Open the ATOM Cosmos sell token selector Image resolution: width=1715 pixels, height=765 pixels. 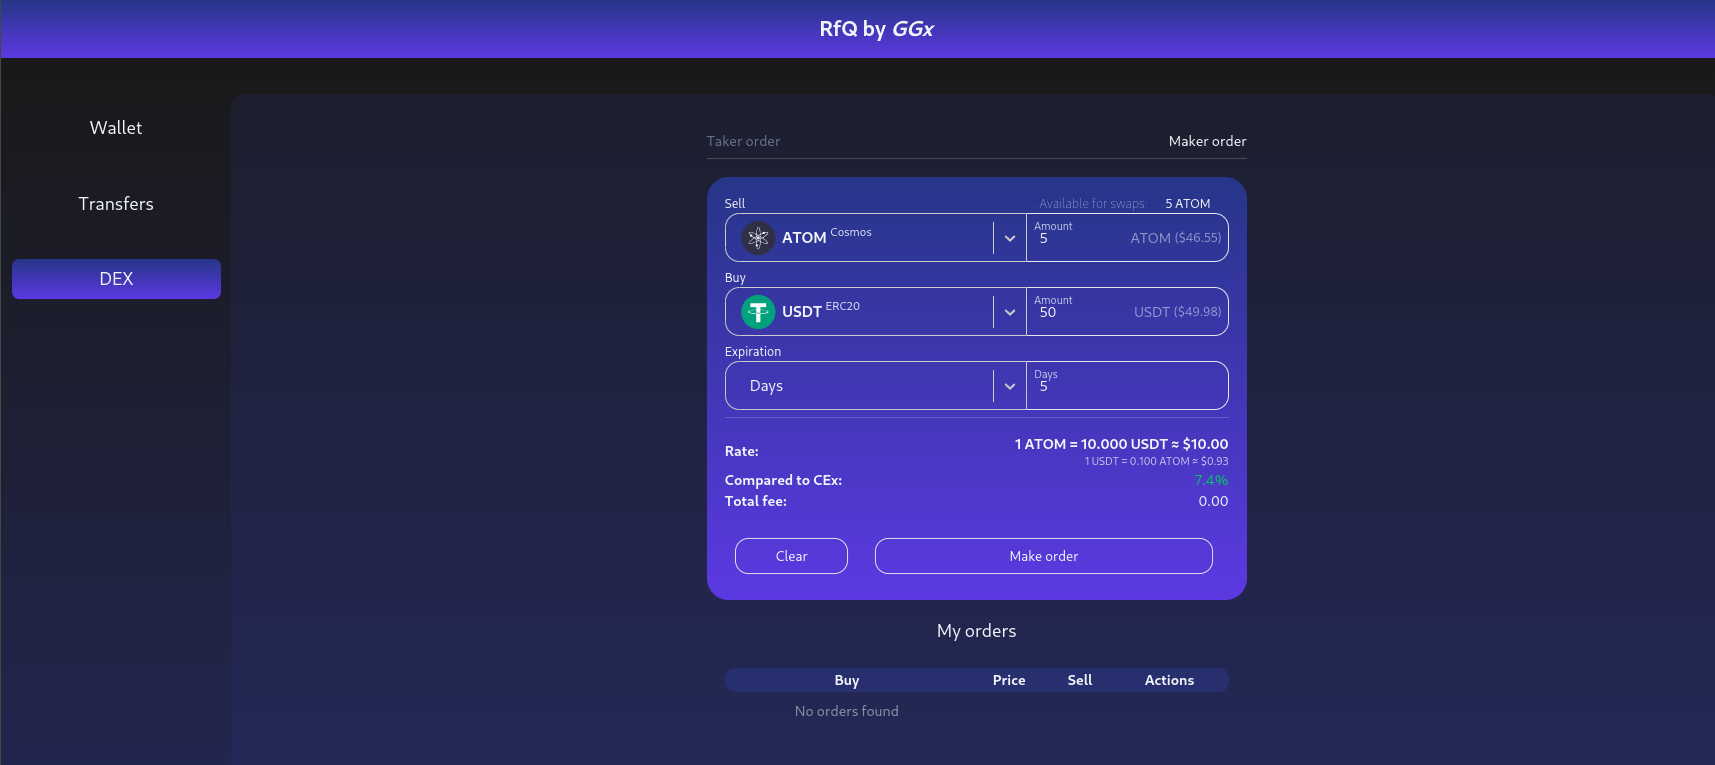click(x=876, y=238)
